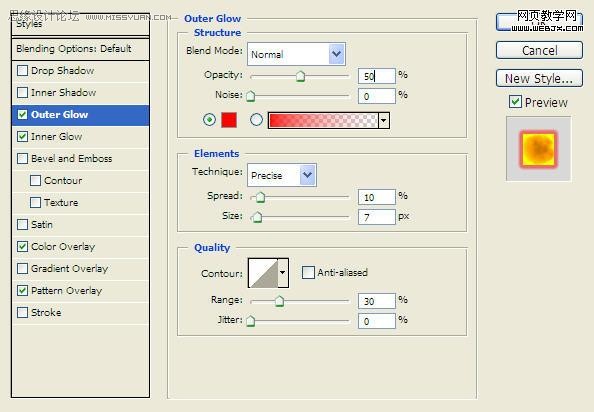The height and width of the screenshot is (412, 594).
Task: Click the Jitter slider handle
Action: click(250, 321)
